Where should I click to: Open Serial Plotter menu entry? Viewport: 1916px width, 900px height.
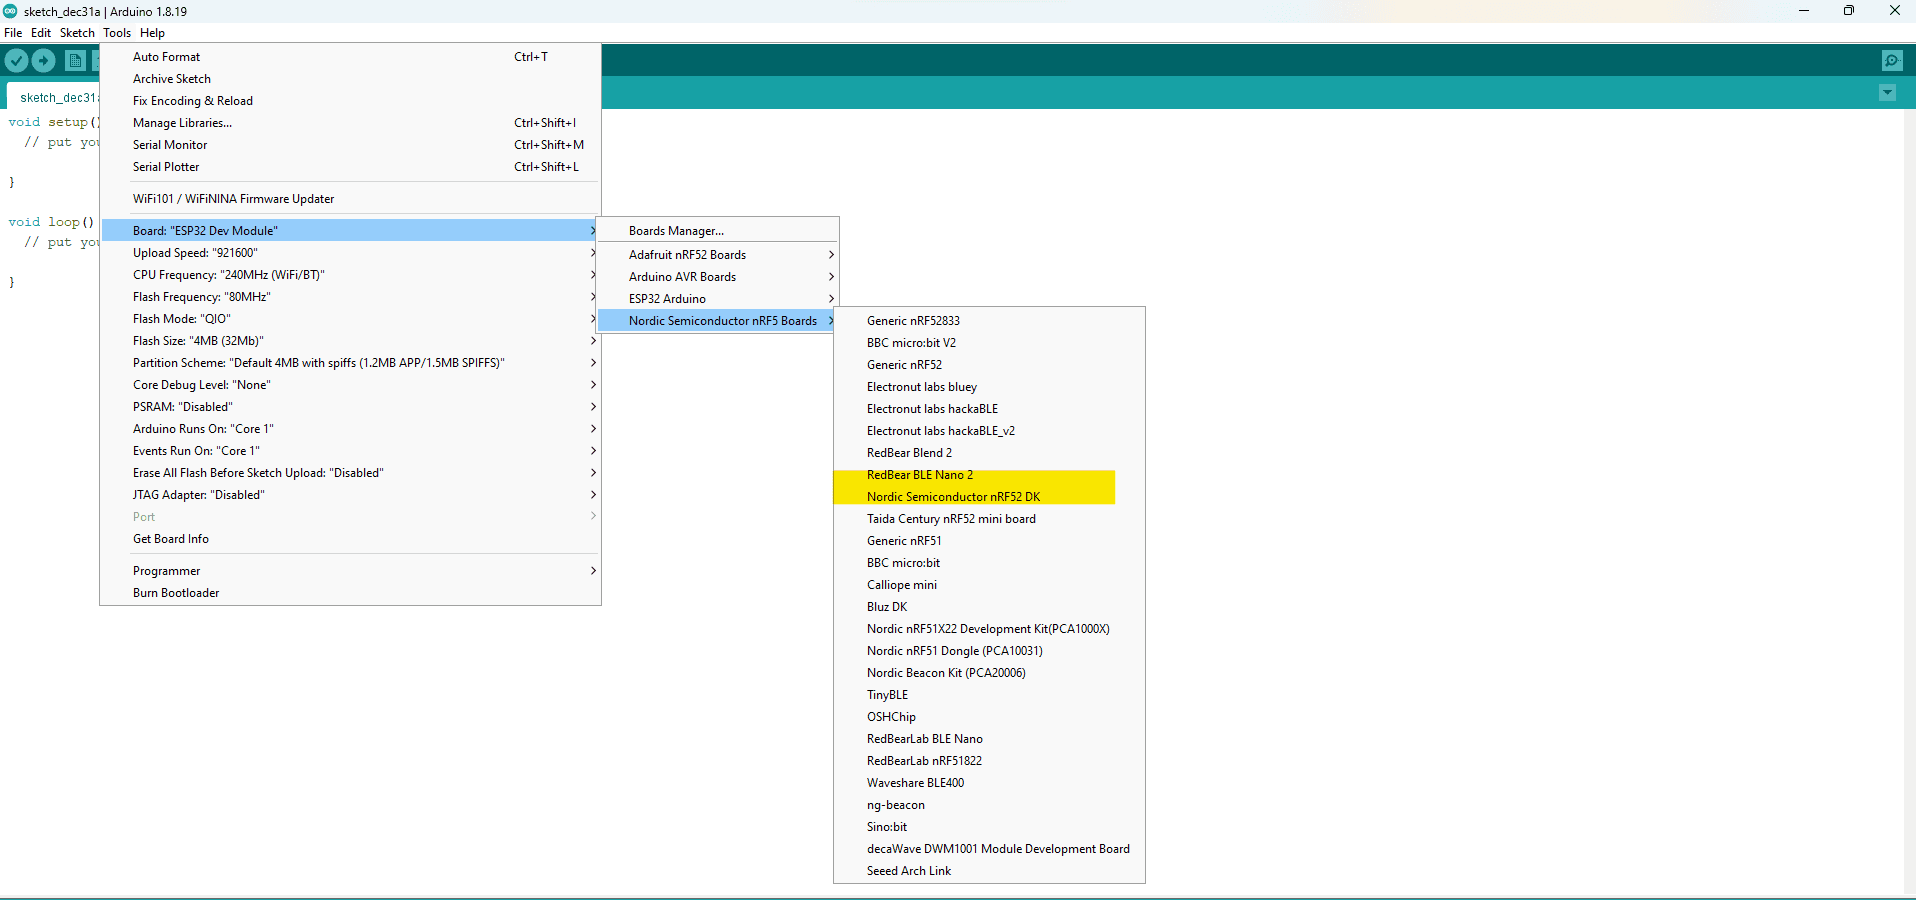pyautogui.click(x=350, y=167)
